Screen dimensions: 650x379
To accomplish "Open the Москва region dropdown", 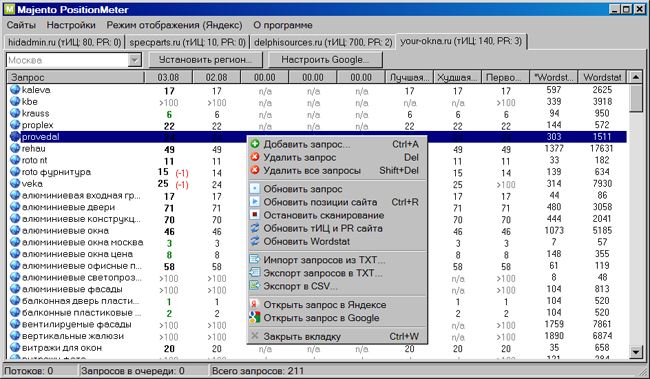I will [135, 60].
